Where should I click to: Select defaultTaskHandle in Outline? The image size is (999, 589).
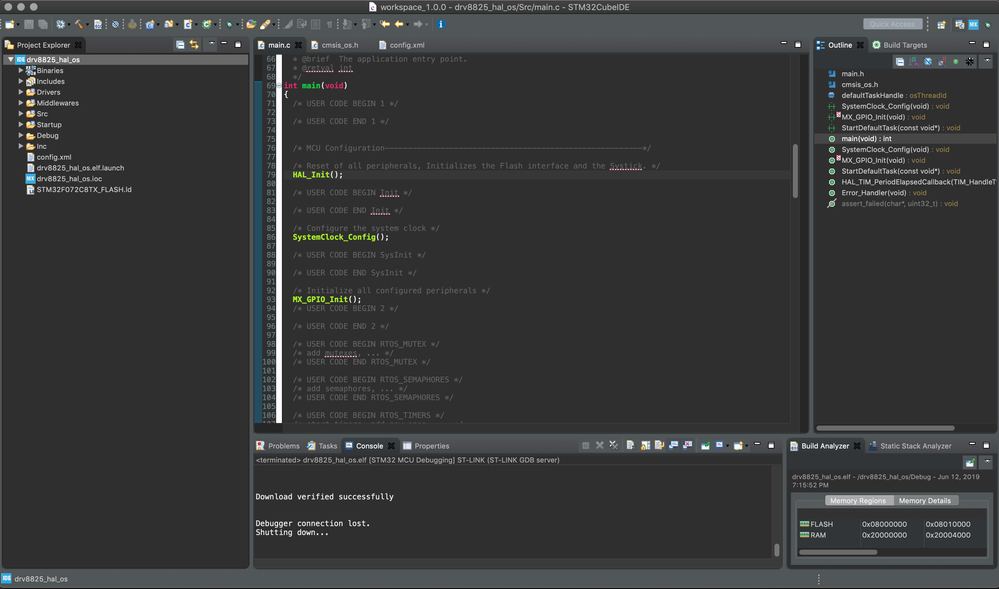pos(887,95)
